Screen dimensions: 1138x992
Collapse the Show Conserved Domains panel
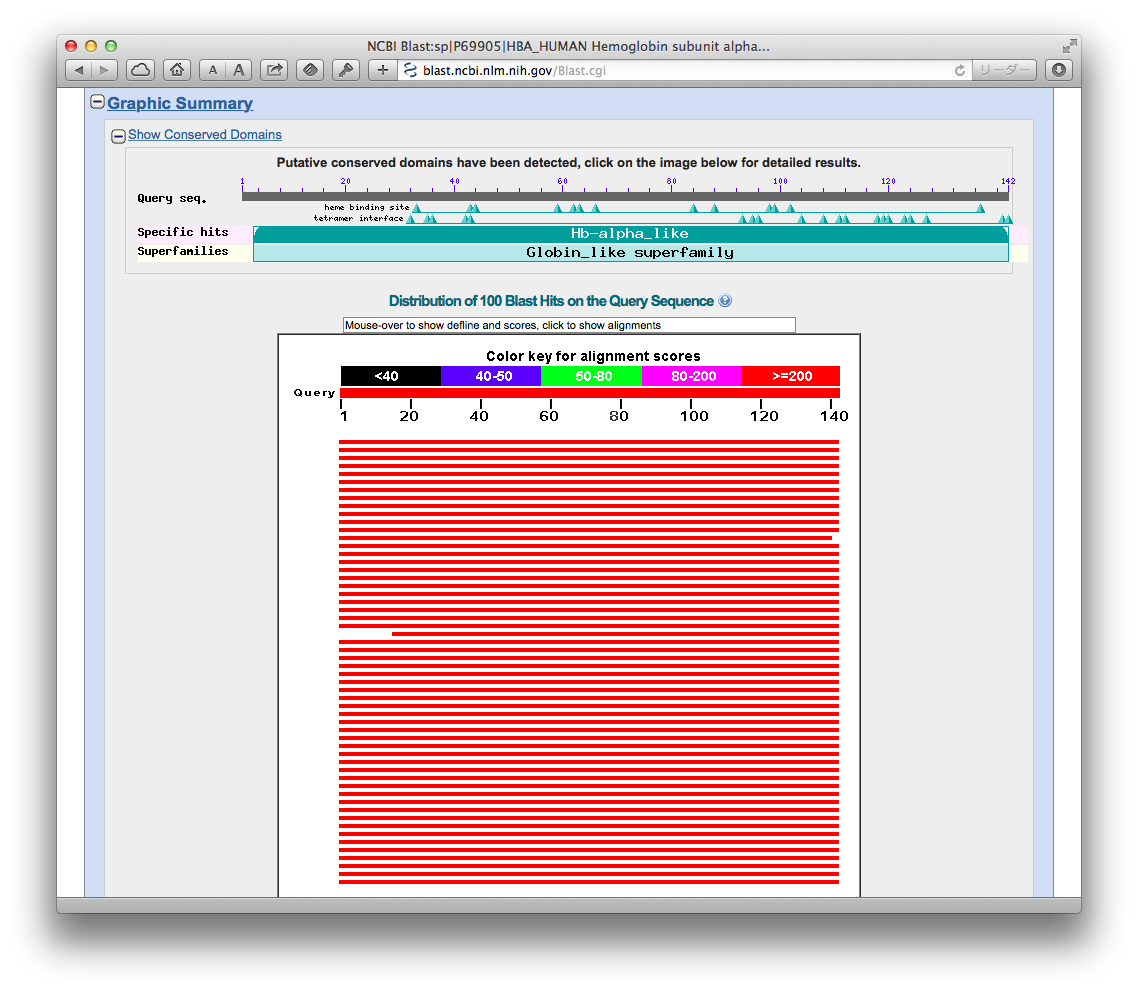118,135
